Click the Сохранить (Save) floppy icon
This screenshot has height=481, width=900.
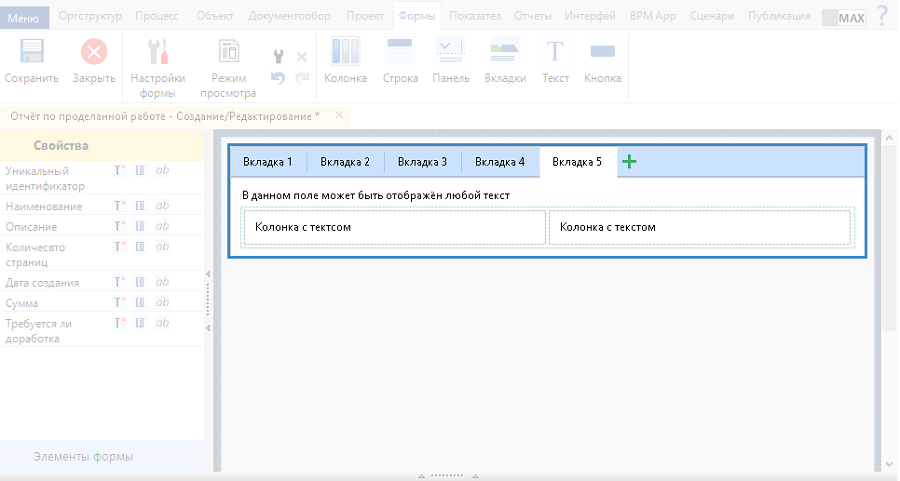pos(32,54)
